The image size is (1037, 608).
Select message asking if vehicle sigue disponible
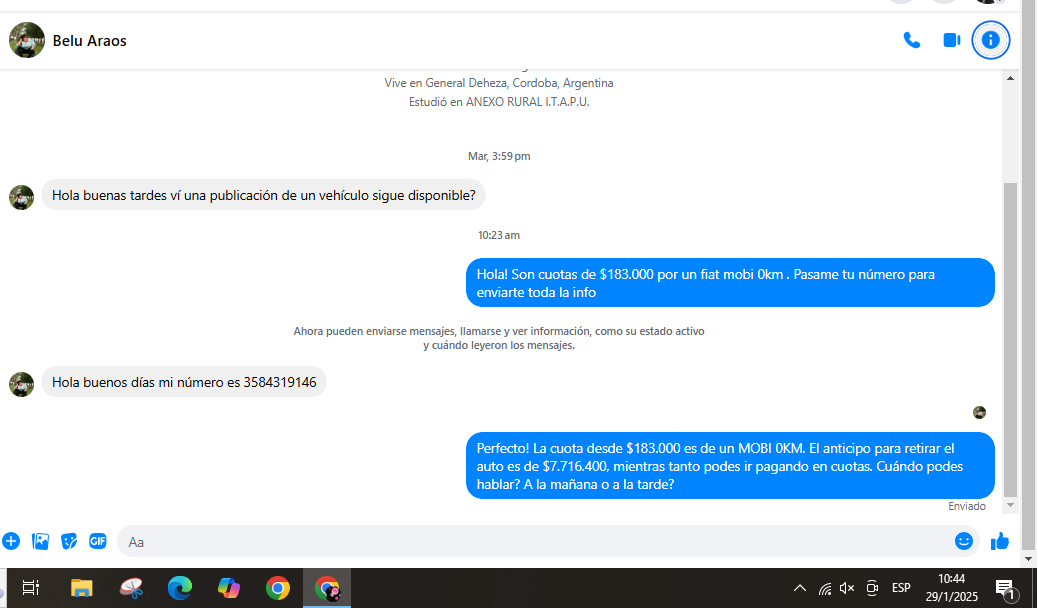(263, 195)
